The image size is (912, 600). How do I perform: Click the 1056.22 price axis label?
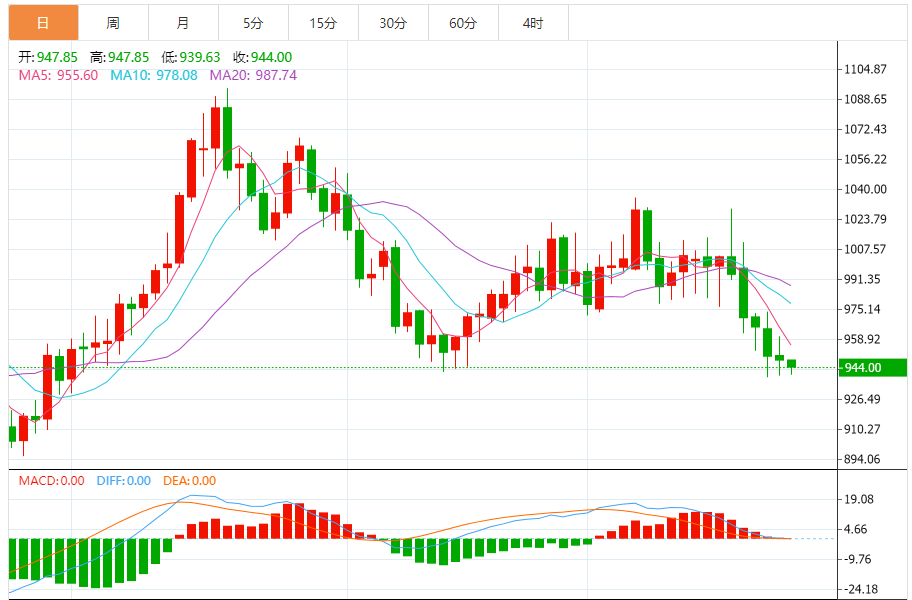pyautogui.click(x=865, y=159)
